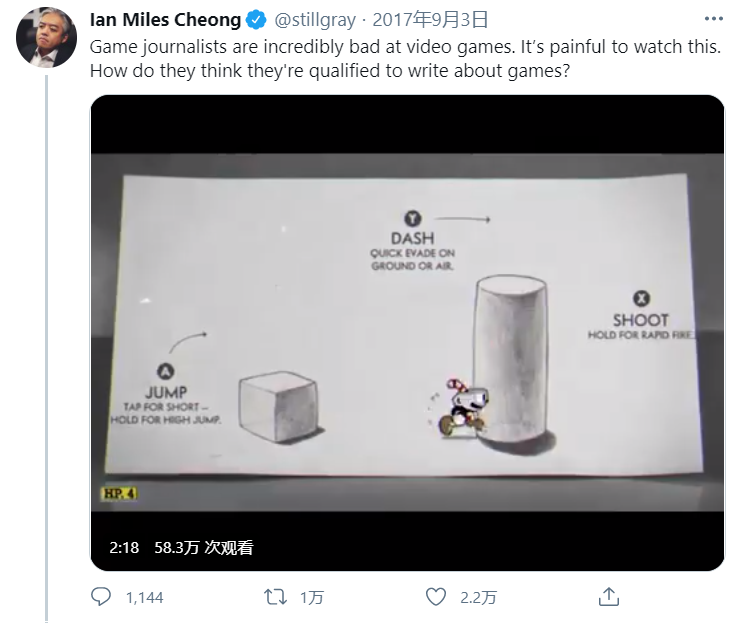Click the 2.2万 likes count
The height and width of the screenshot is (623, 745).
478,598
